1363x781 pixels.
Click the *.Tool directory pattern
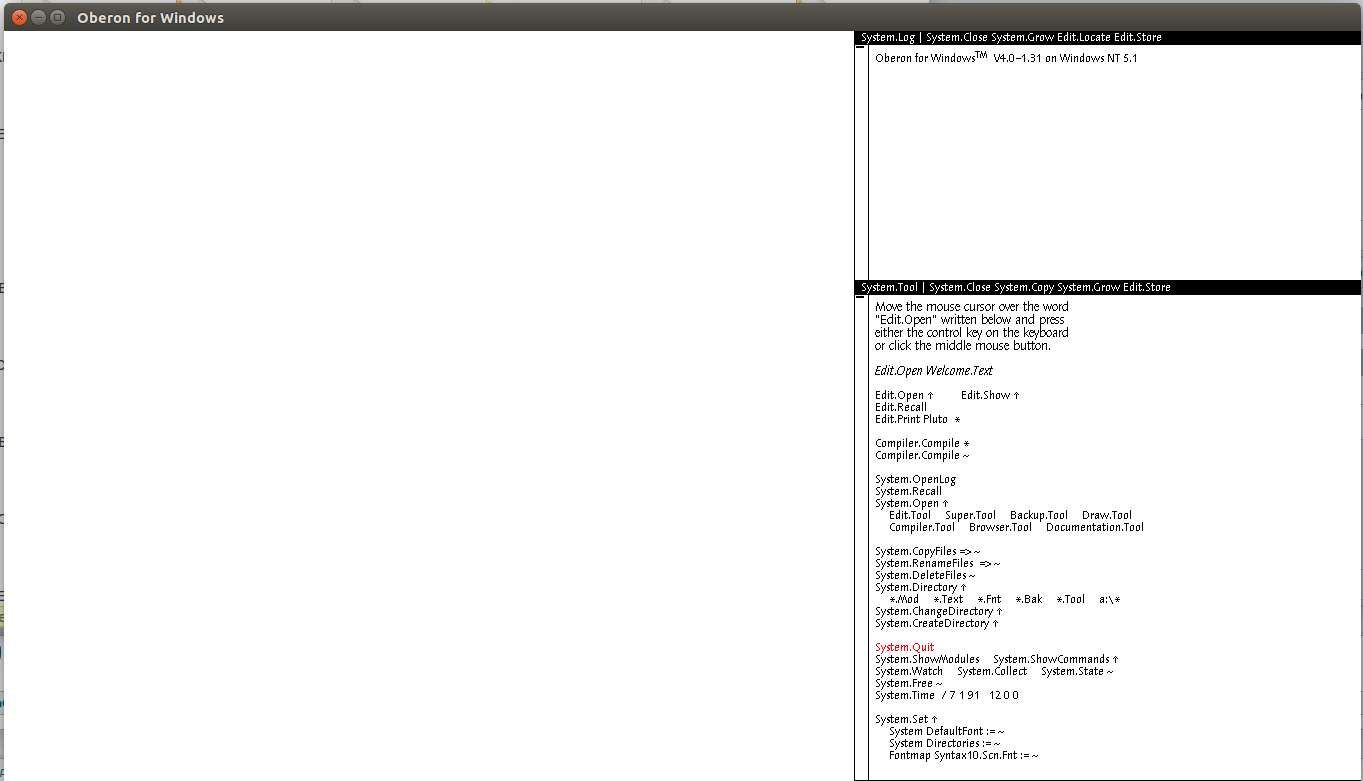click(1071, 600)
